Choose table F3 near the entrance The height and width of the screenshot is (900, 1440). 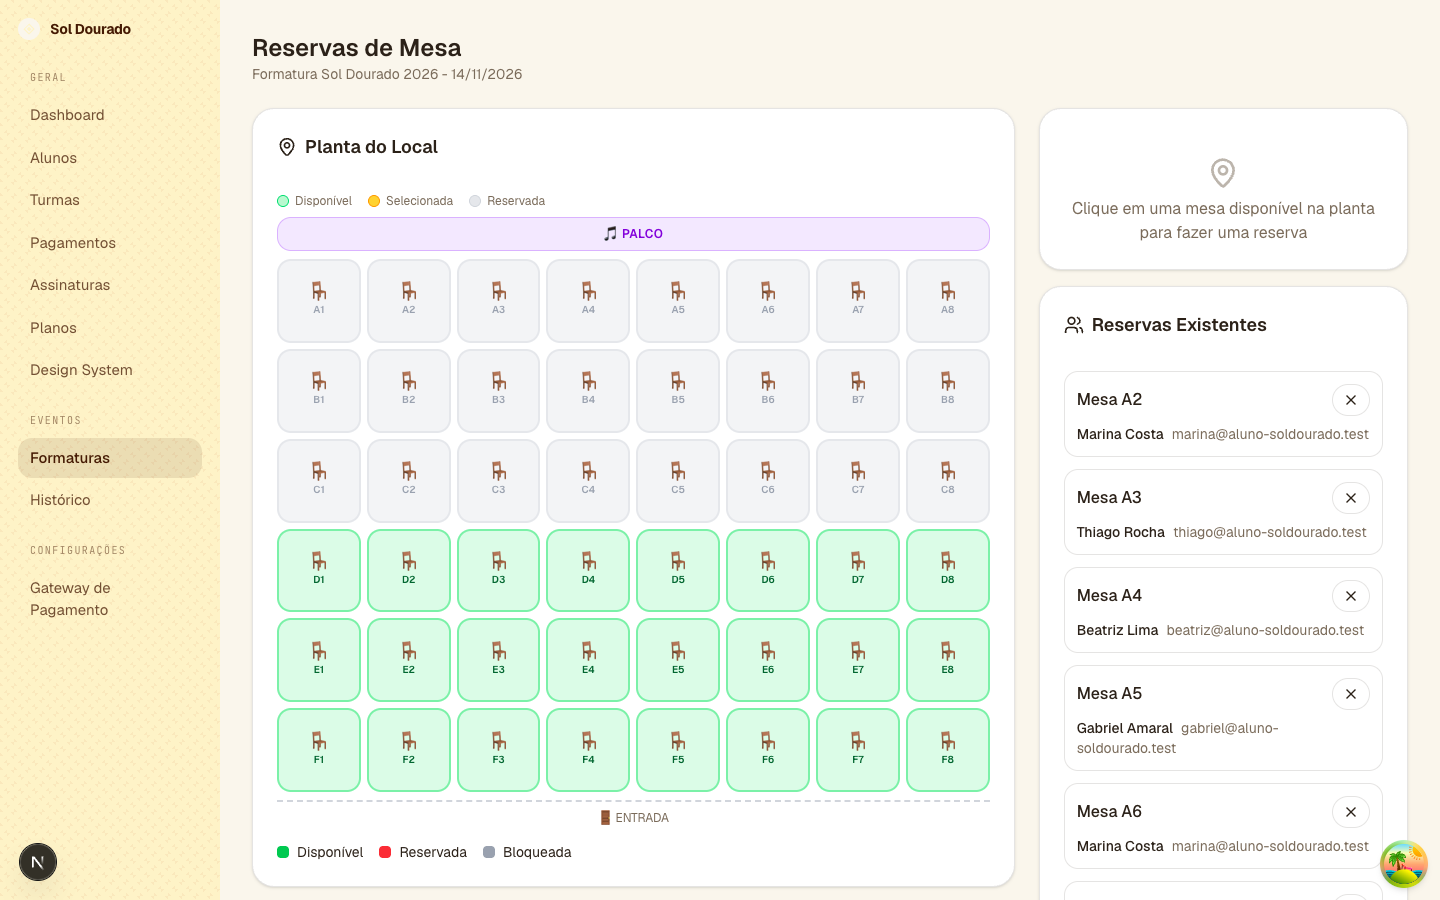click(x=499, y=750)
